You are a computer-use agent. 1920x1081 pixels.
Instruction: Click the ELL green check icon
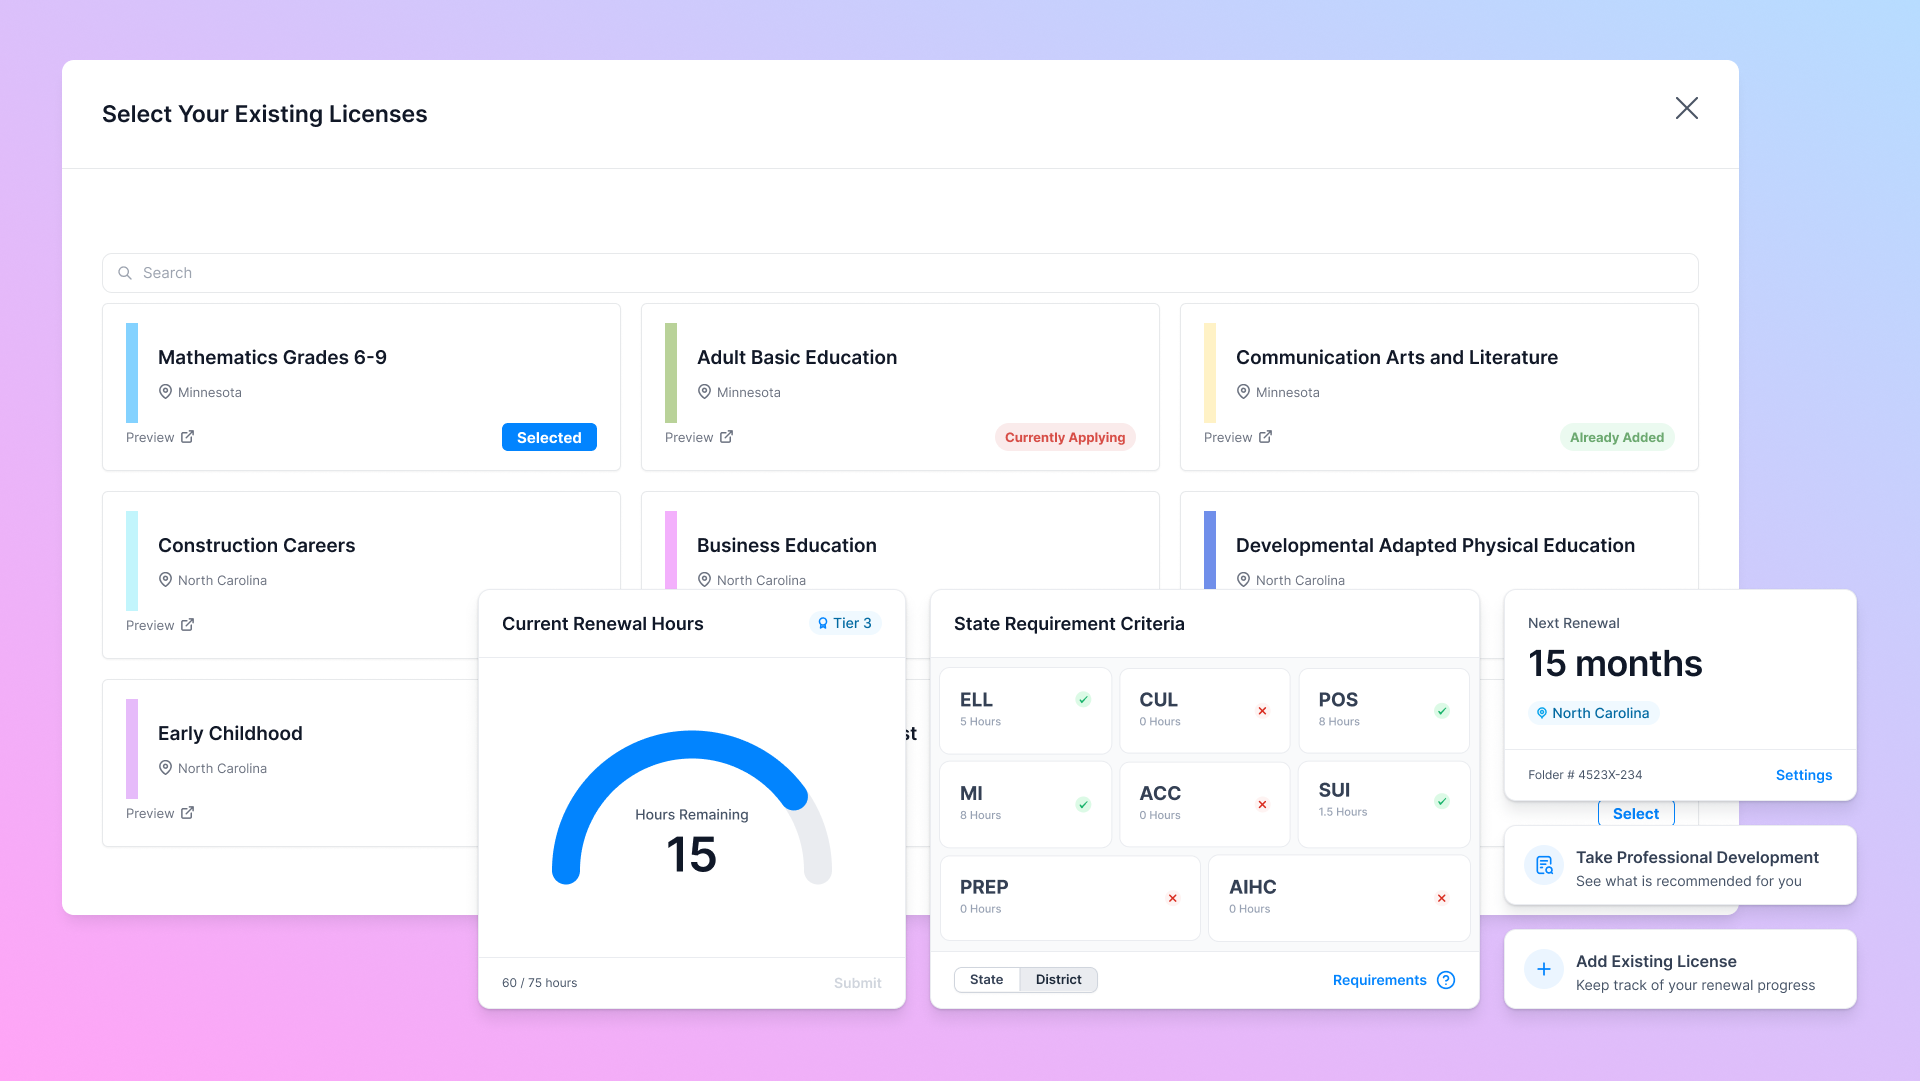click(x=1083, y=699)
